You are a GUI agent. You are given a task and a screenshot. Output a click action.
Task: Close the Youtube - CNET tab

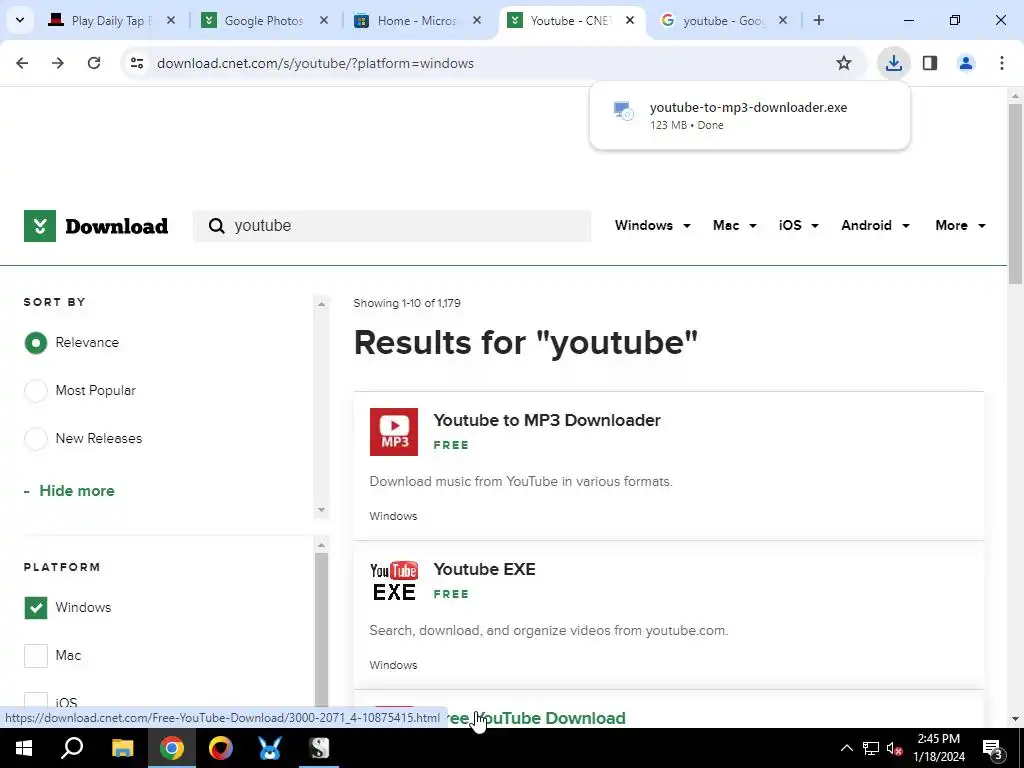(x=630, y=20)
